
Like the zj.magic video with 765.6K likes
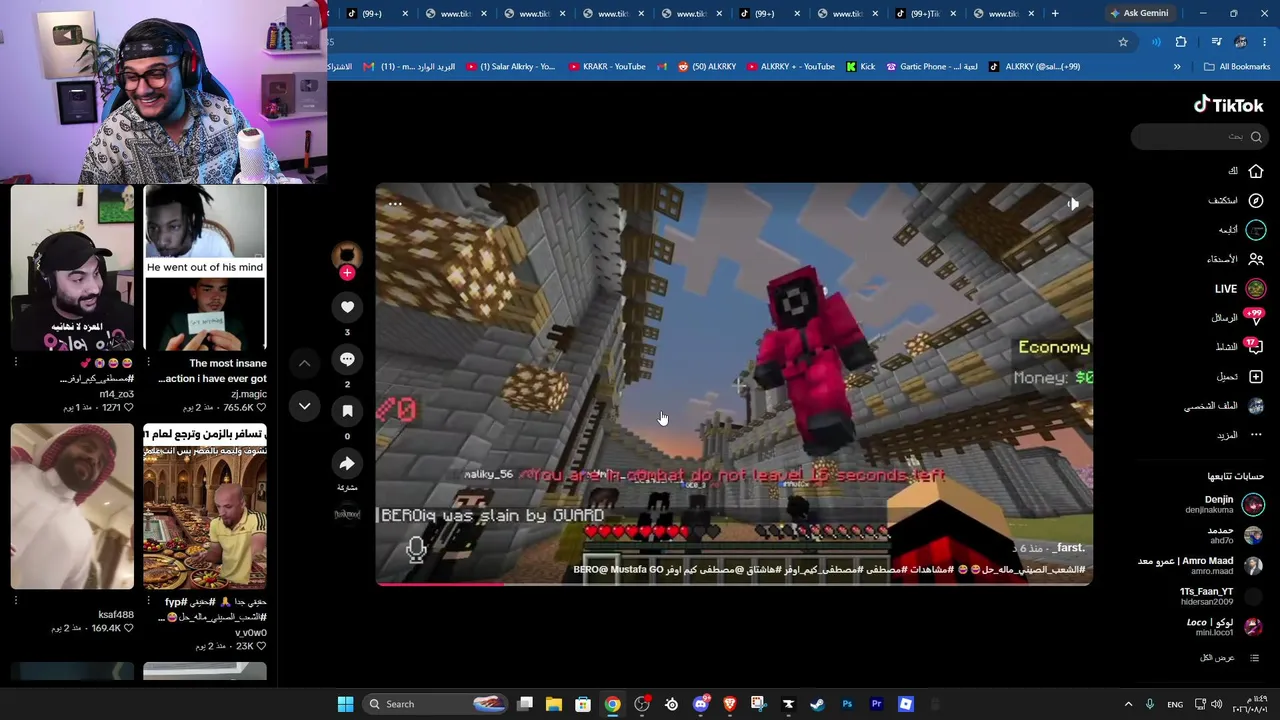tap(261, 408)
